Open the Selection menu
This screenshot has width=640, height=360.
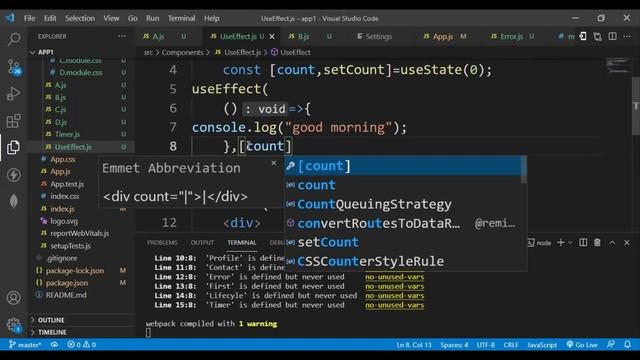[80, 18]
